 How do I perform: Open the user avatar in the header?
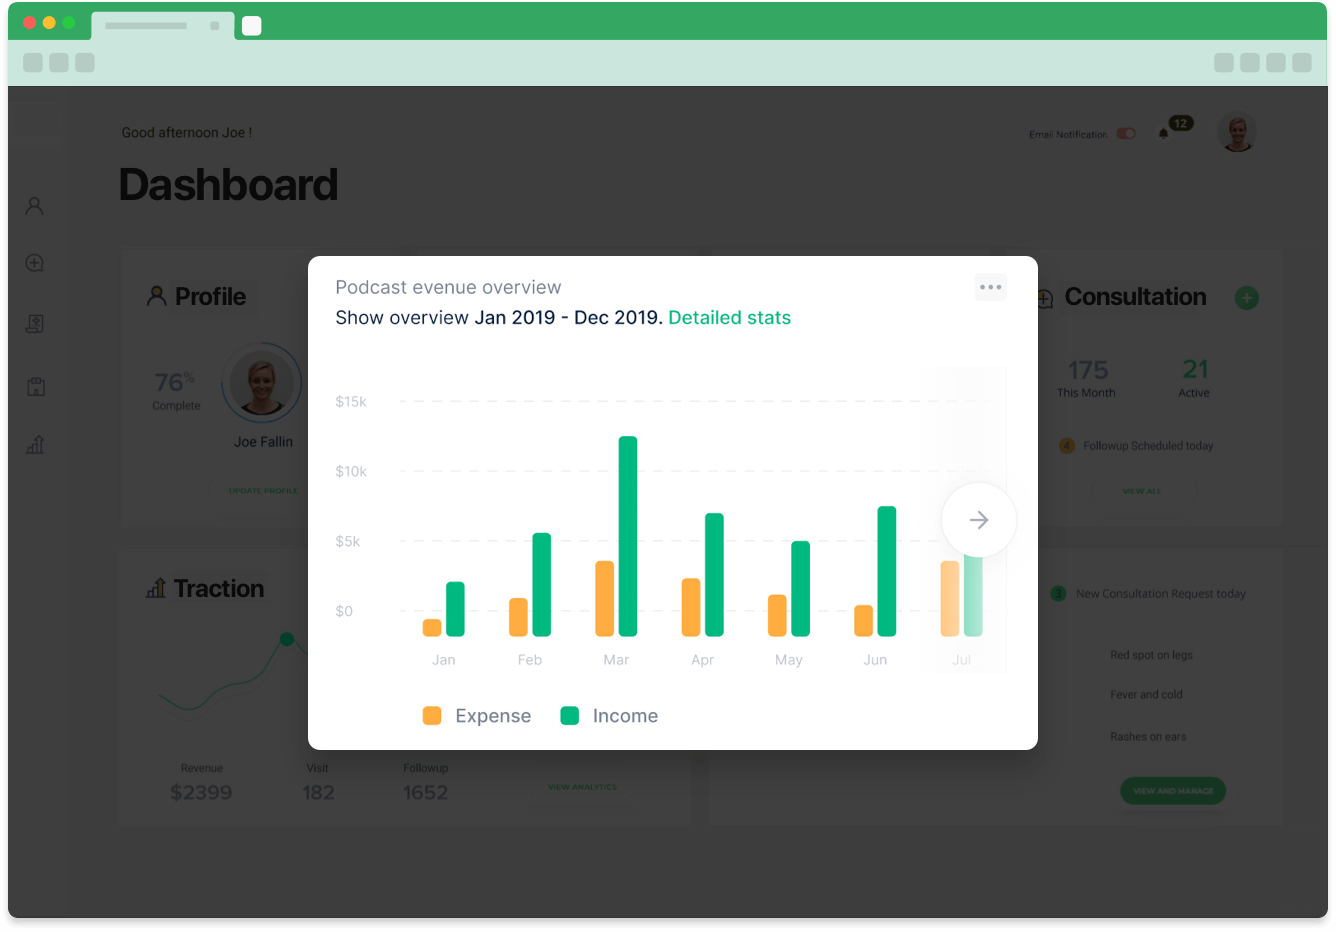(1237, 132)
